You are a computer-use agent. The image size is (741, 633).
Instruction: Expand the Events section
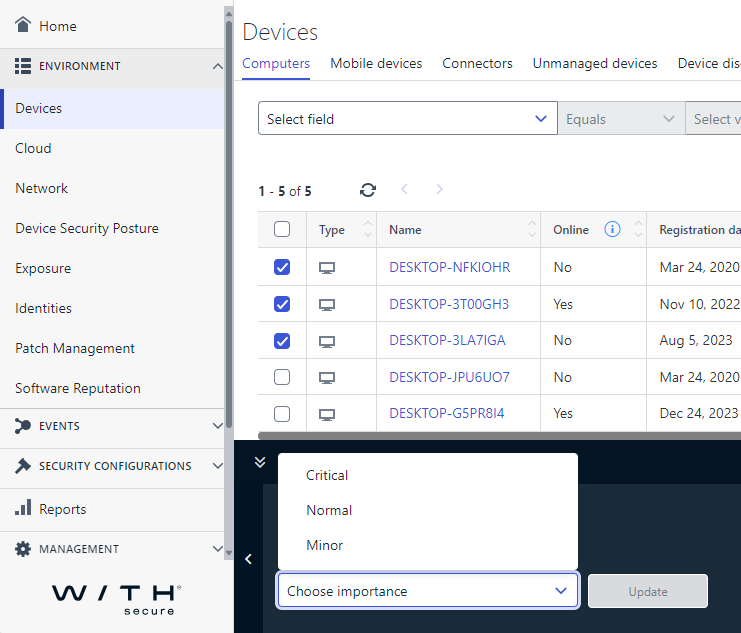click(217, 425)
